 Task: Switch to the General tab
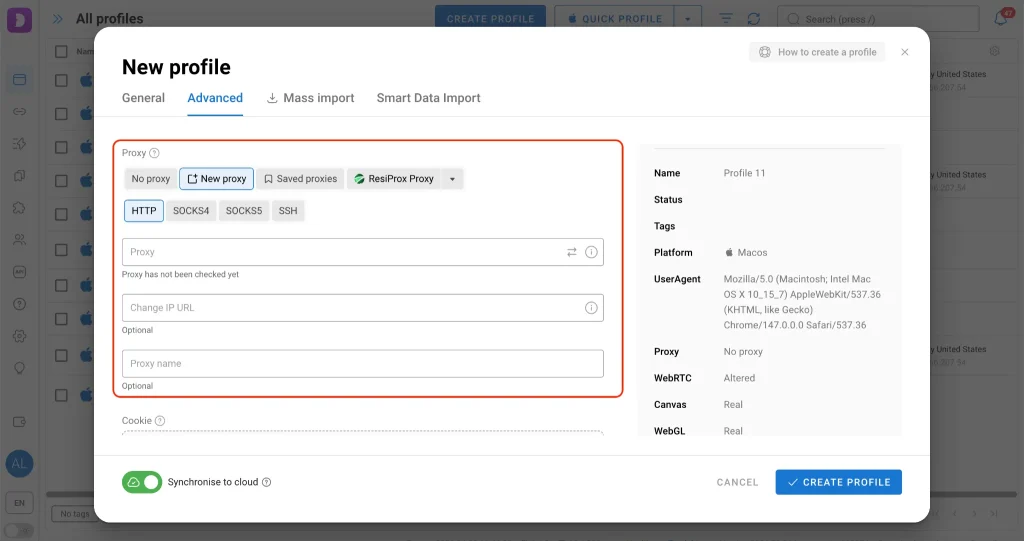[143, 98]
